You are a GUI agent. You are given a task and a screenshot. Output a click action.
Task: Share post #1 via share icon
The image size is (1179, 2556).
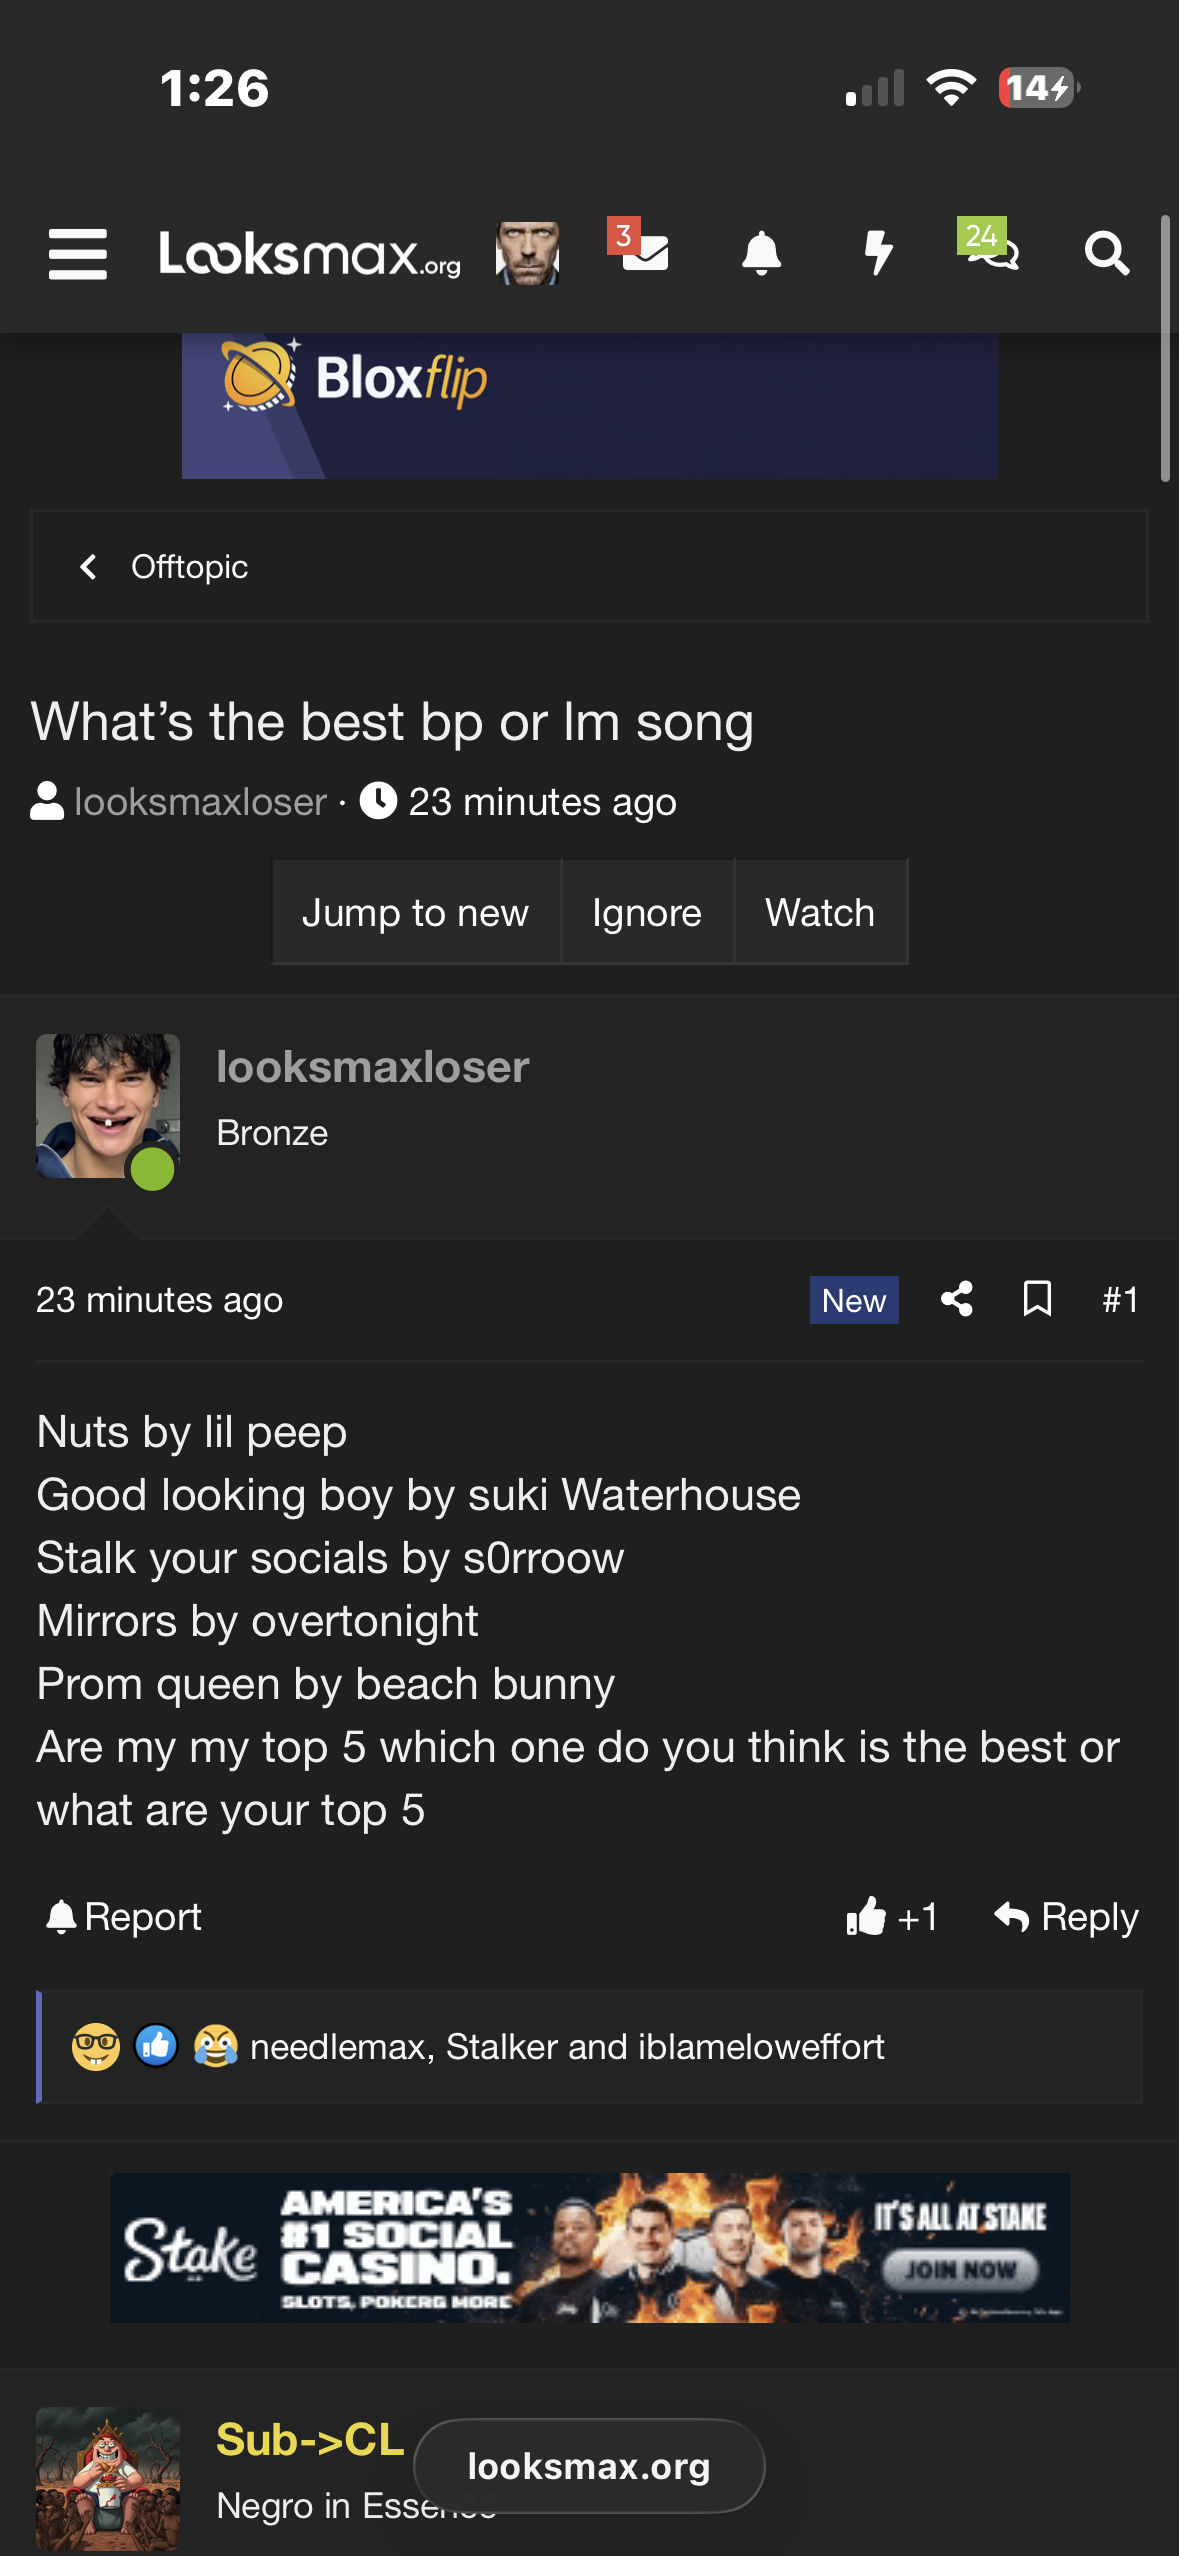(x=957, y=1299)
